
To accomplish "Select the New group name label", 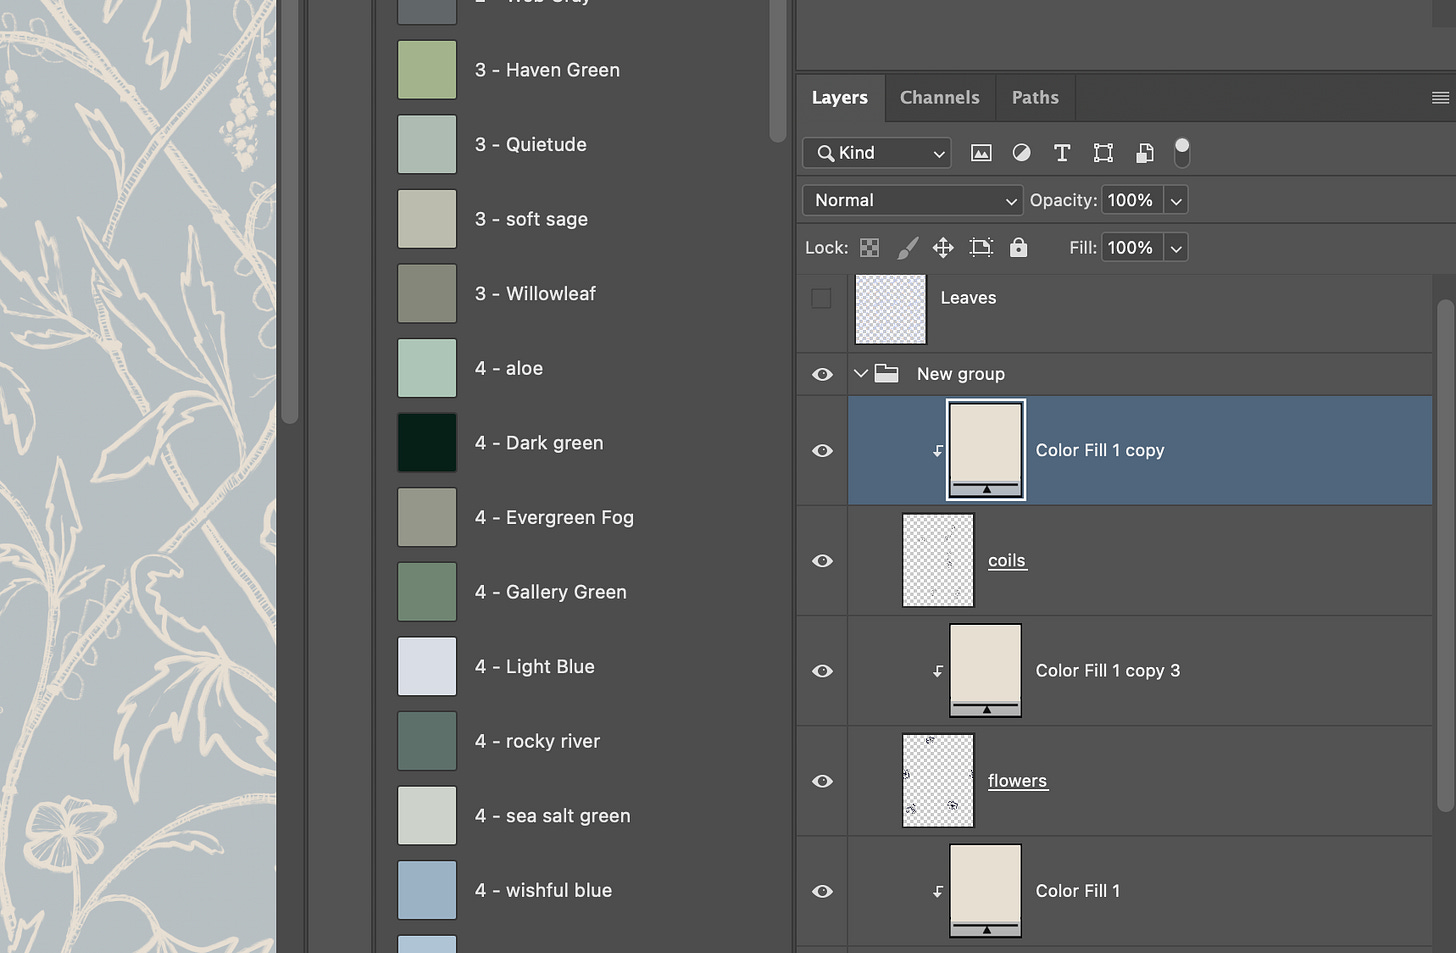I will pyautogui.click(x=961, y=374).
